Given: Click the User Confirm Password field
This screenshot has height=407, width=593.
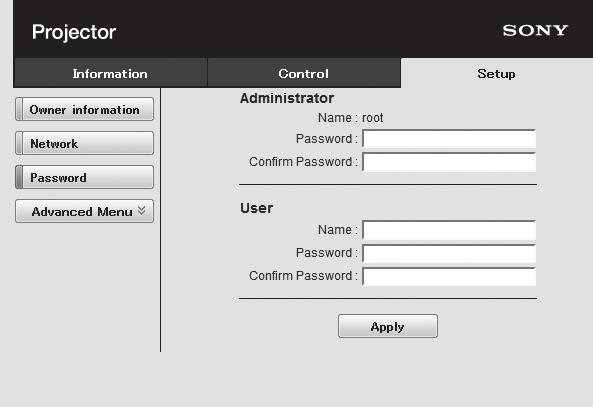Looking at the screenshot, I should coord(449,276).
